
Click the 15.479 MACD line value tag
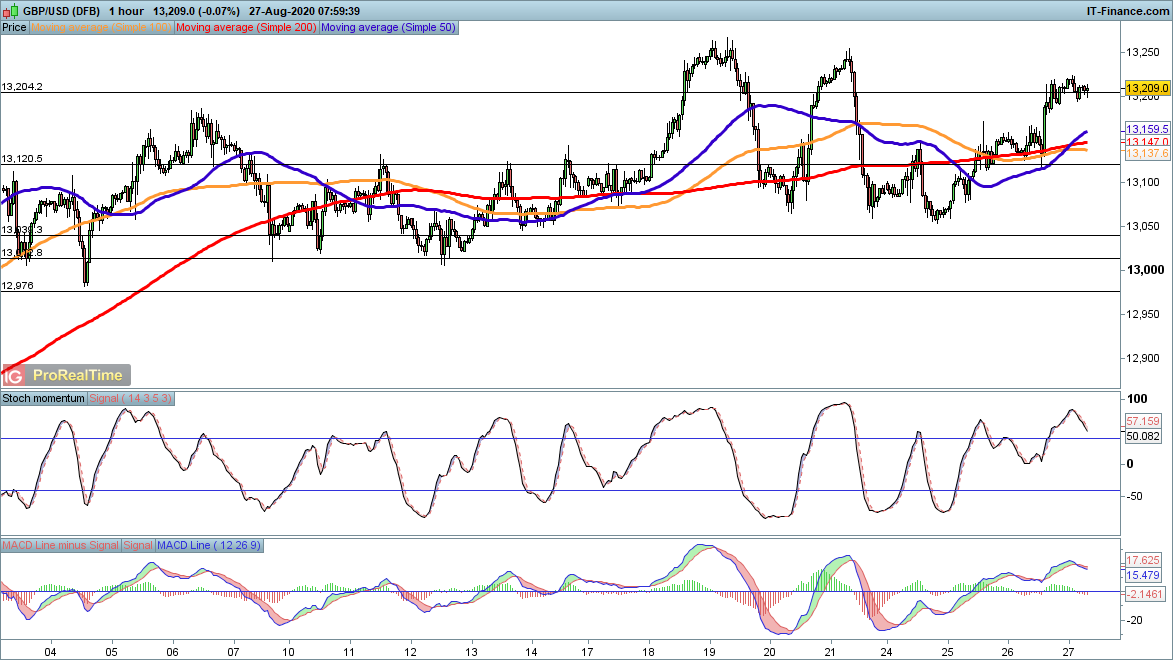tap(1142, 575)
